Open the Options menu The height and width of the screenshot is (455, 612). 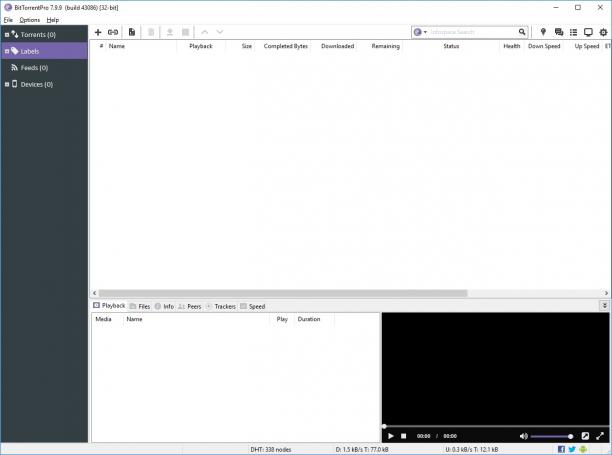click(30, 20)
